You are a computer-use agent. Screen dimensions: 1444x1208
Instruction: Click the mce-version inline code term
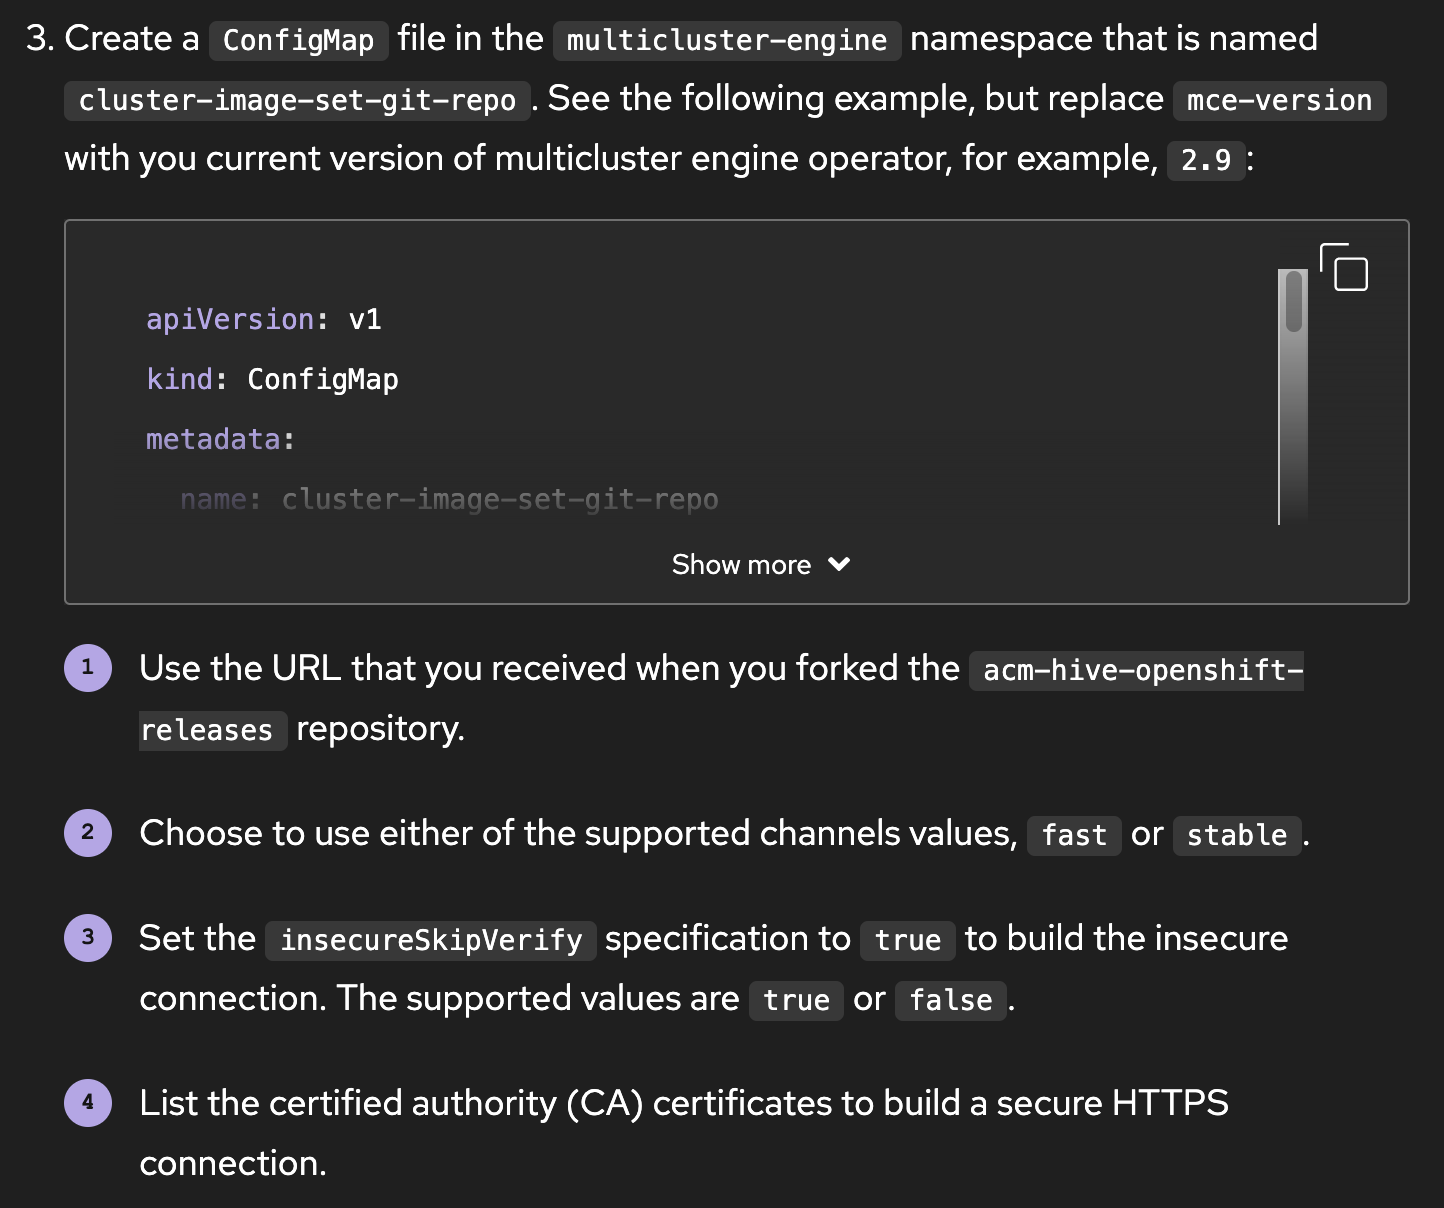pos(1279,100)
